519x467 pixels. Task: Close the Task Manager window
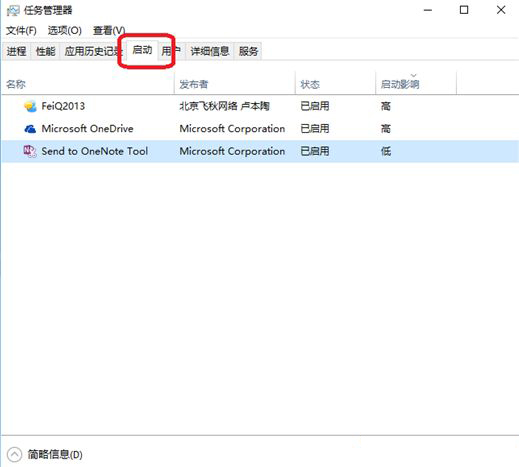[501, 10]
